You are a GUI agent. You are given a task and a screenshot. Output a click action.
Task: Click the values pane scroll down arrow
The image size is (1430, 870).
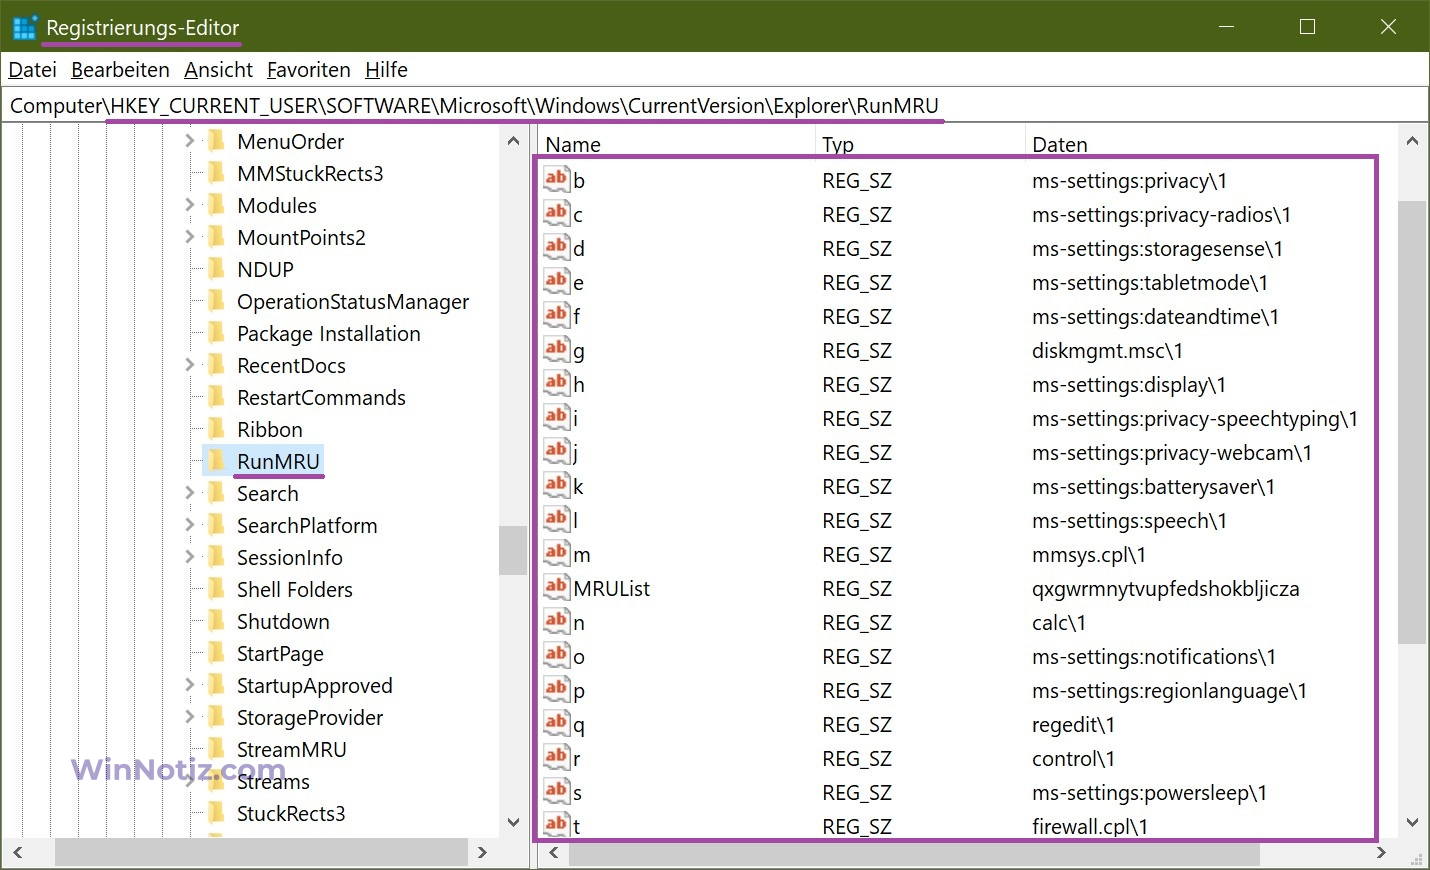click(x=1412, y=823)
